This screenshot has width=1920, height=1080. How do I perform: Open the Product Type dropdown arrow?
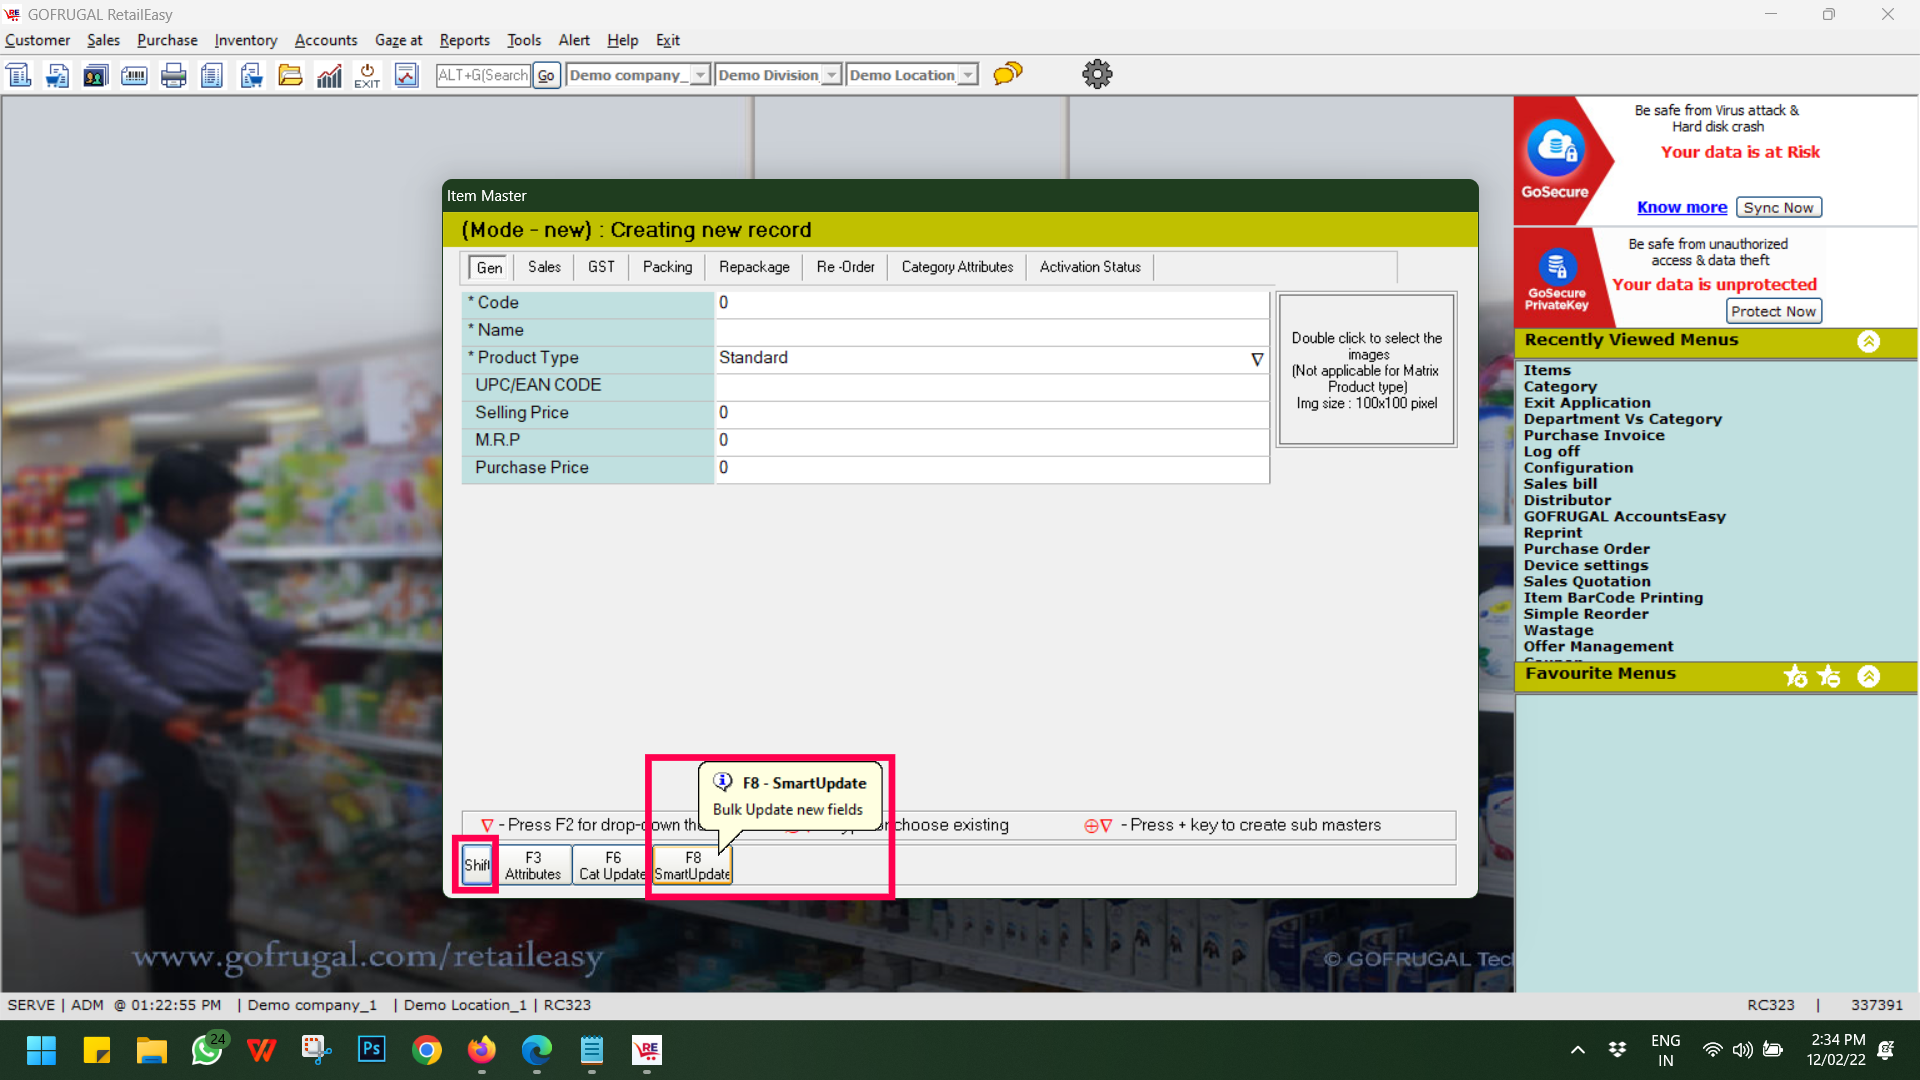(x=1257, y=359)
